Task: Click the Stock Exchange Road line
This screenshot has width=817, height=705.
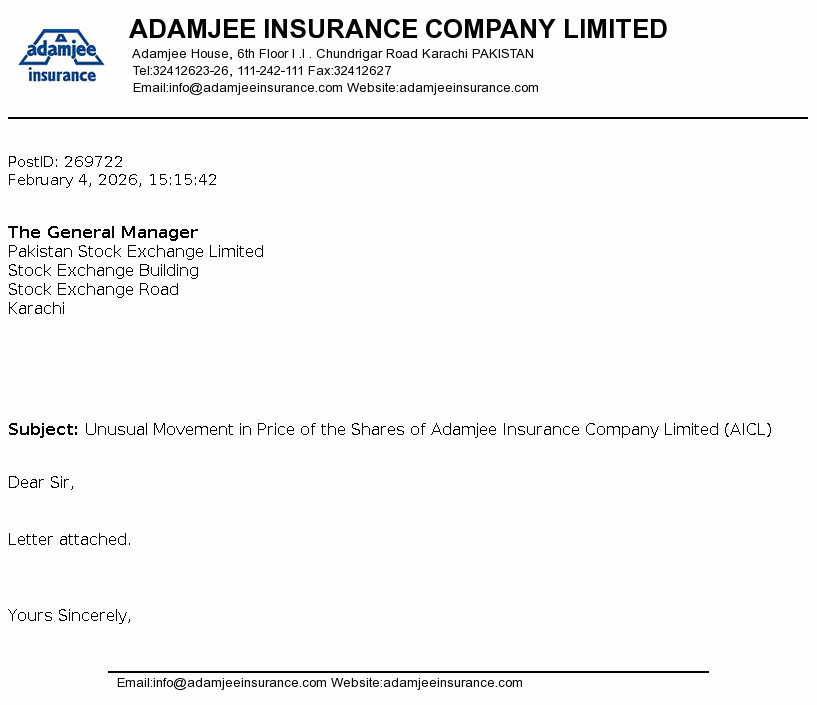Action: tap(94, 290)
